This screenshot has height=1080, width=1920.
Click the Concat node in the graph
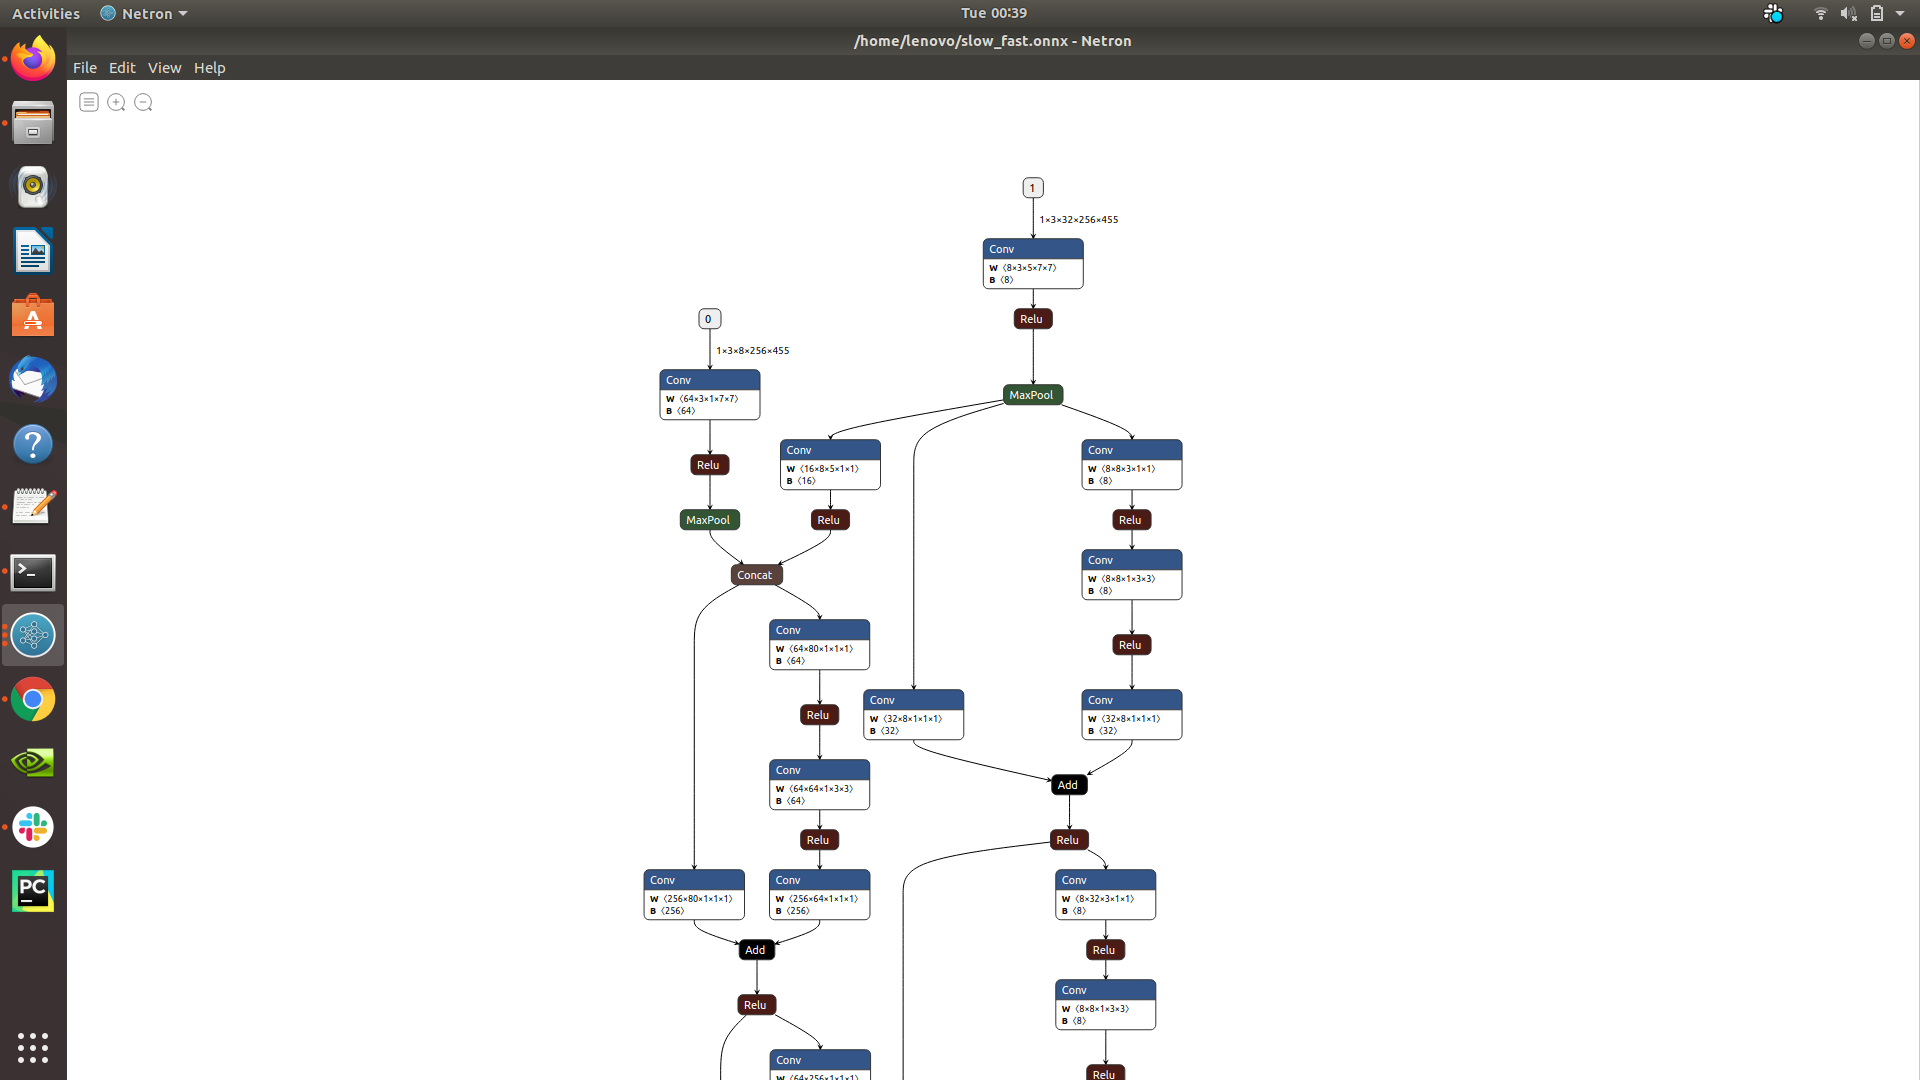[755, 574]
